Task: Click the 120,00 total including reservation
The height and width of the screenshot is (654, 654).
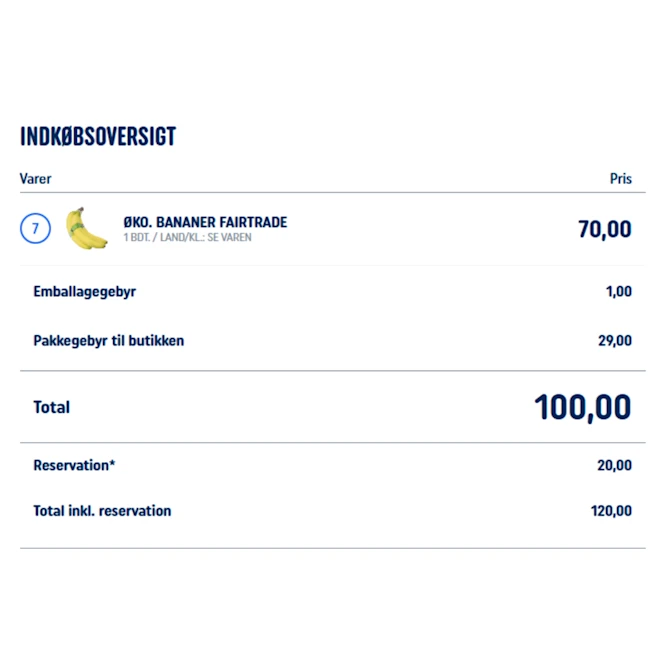Action: (x=611, y=511)
